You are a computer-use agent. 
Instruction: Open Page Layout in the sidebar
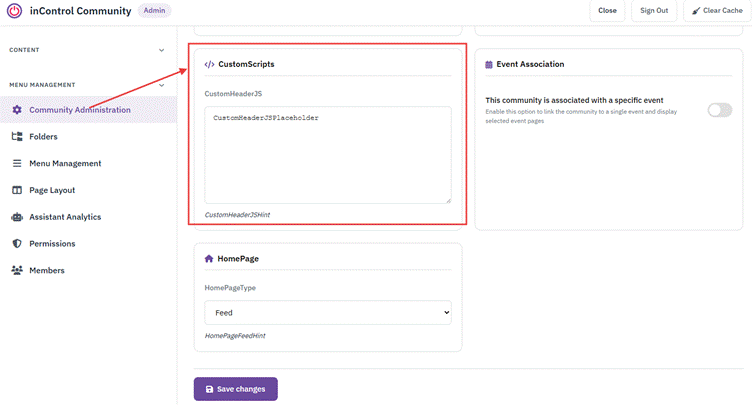(x=88, y=190)
